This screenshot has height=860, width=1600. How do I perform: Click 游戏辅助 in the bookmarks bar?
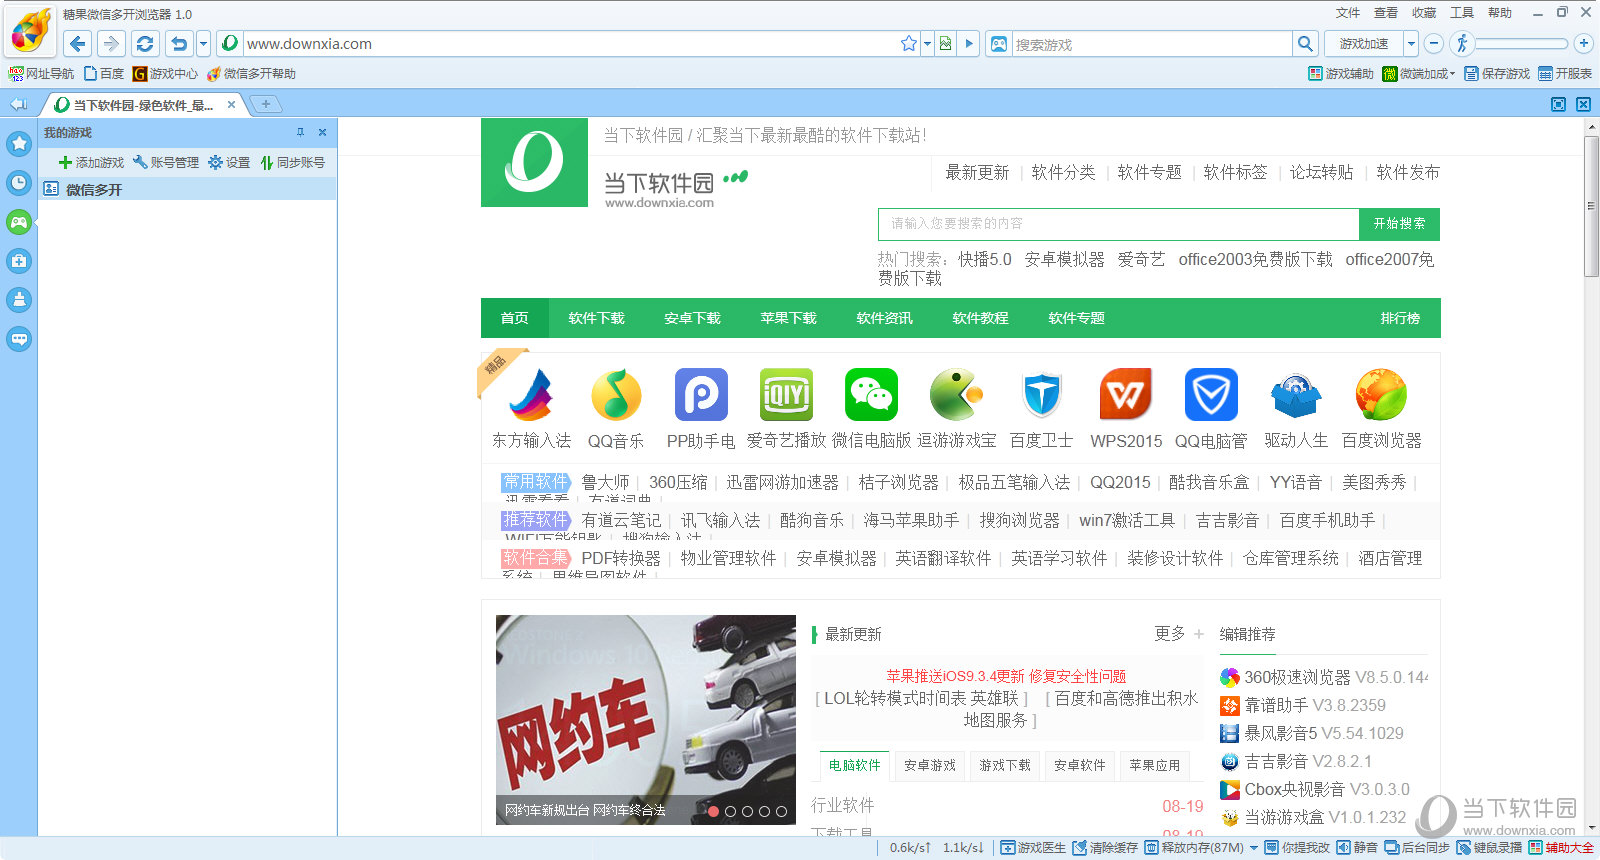1341,73
